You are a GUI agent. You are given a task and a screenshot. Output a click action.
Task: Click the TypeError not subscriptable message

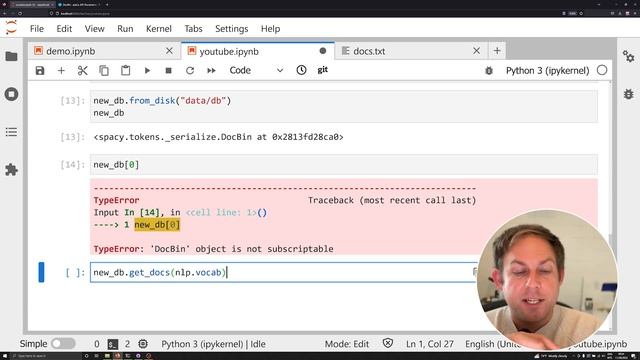[213, 249]
